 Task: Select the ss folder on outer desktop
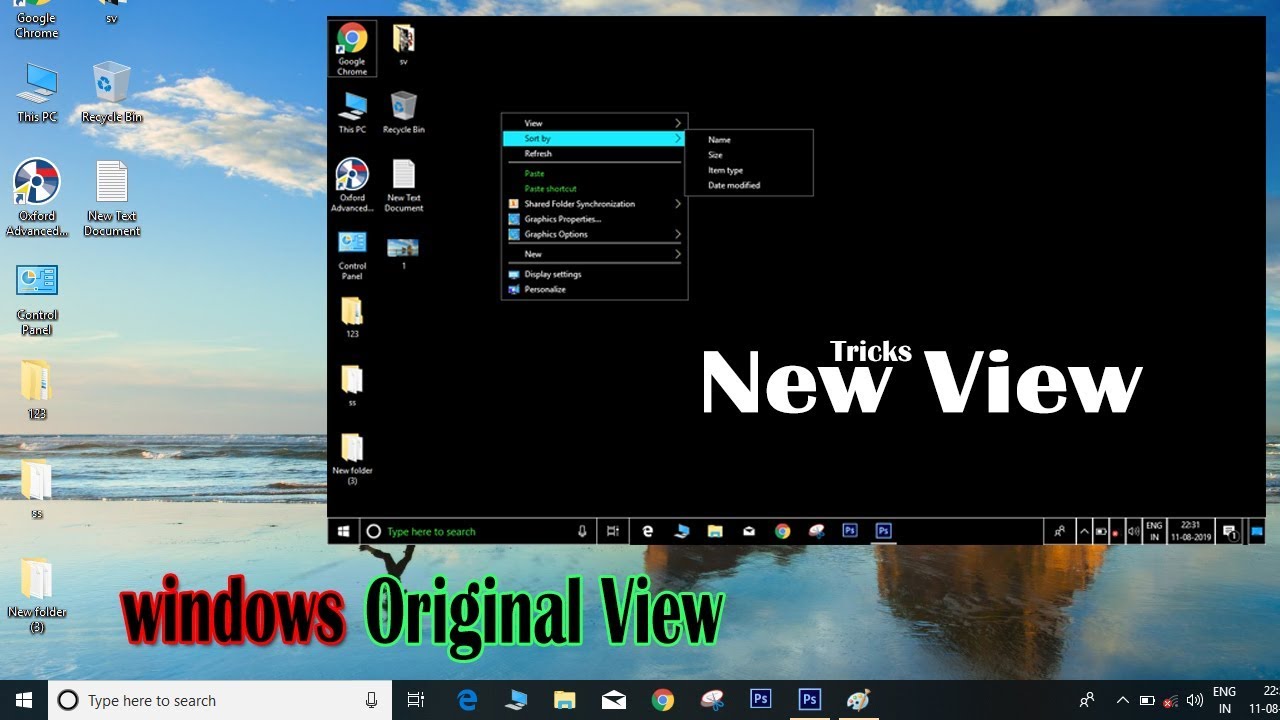[37, 490]
